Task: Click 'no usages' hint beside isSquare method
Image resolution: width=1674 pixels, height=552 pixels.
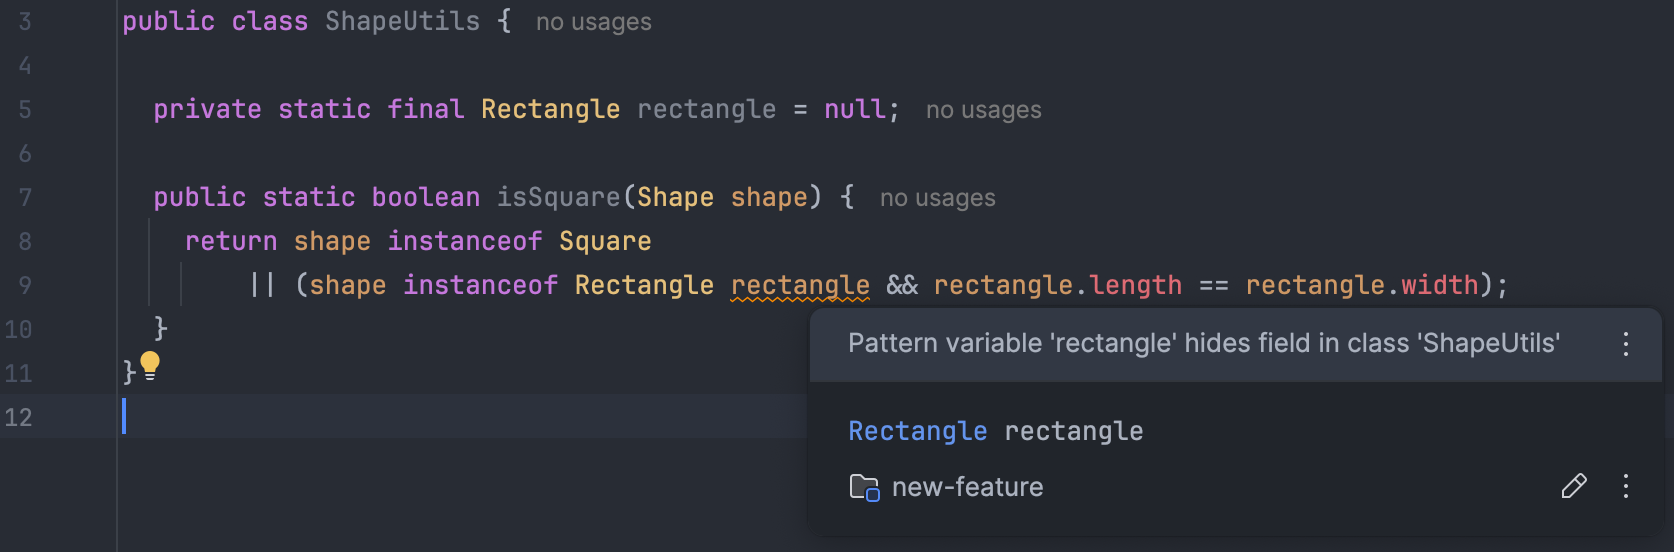Action: (x=937, y=198)
